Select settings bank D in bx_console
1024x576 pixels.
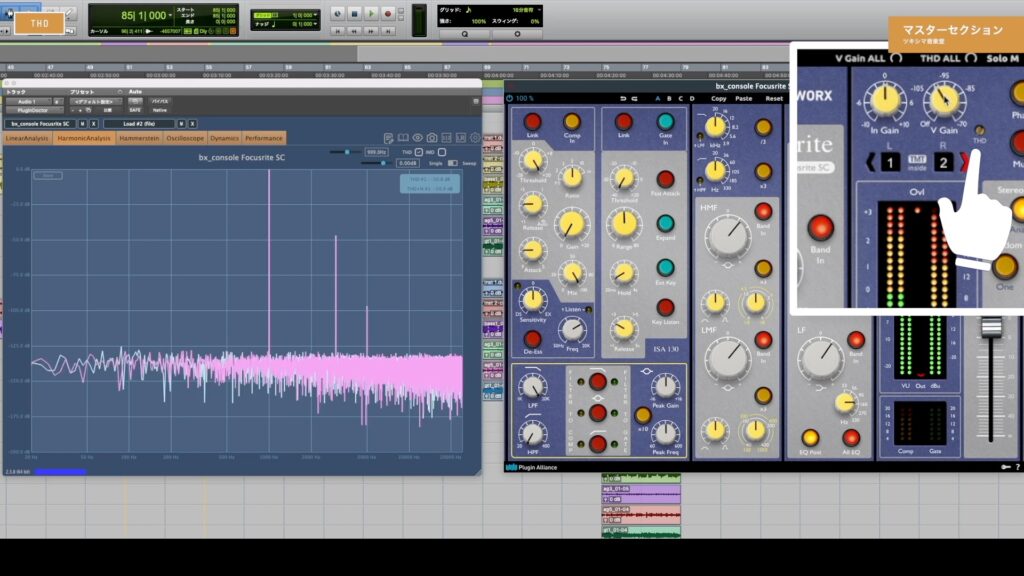click(692, 99)
